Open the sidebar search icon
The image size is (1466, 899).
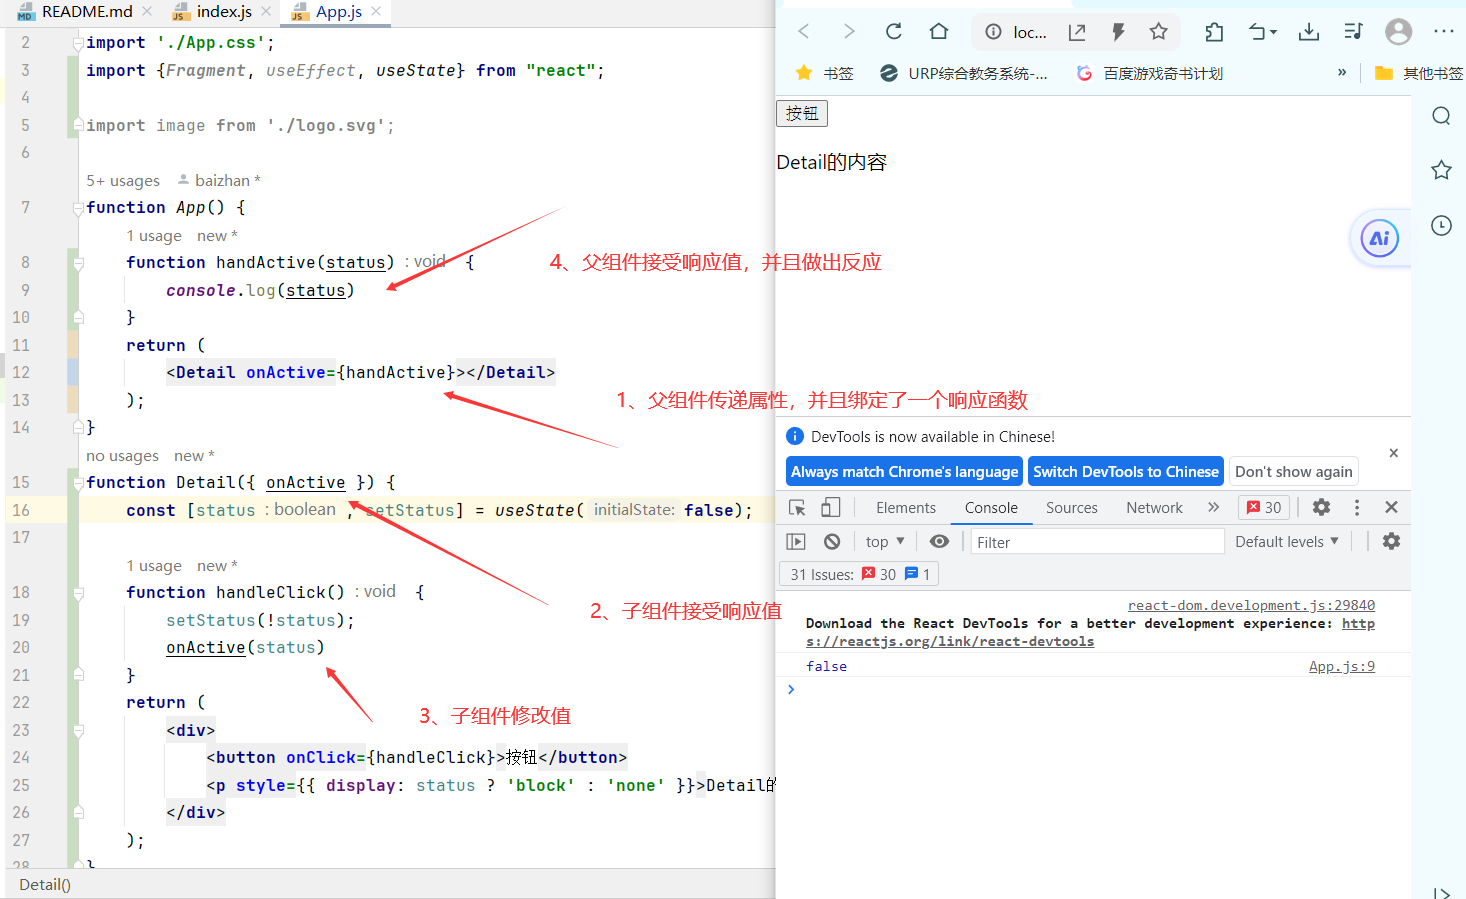pyautogui.click(x=1441, y=116)
